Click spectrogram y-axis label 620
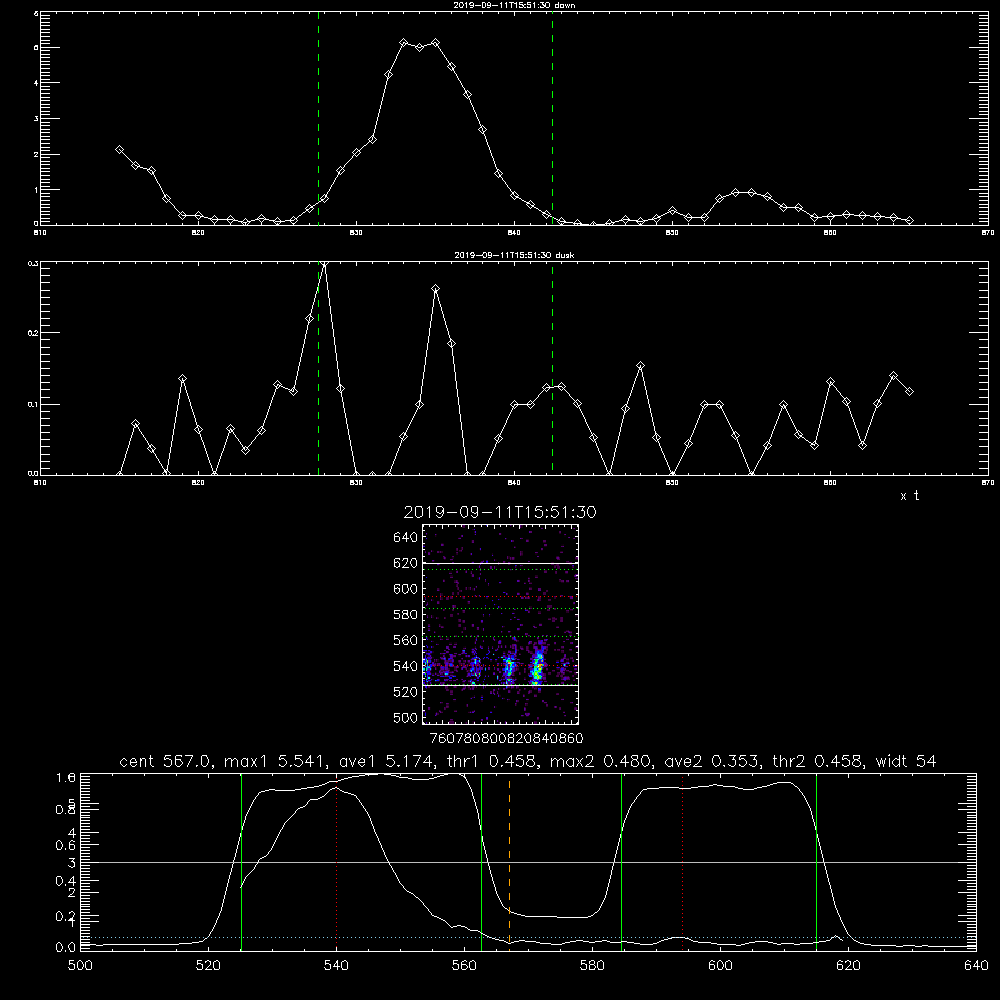Image resolution: width=1000 pixels, height=1000 pixels. (406, 563)
